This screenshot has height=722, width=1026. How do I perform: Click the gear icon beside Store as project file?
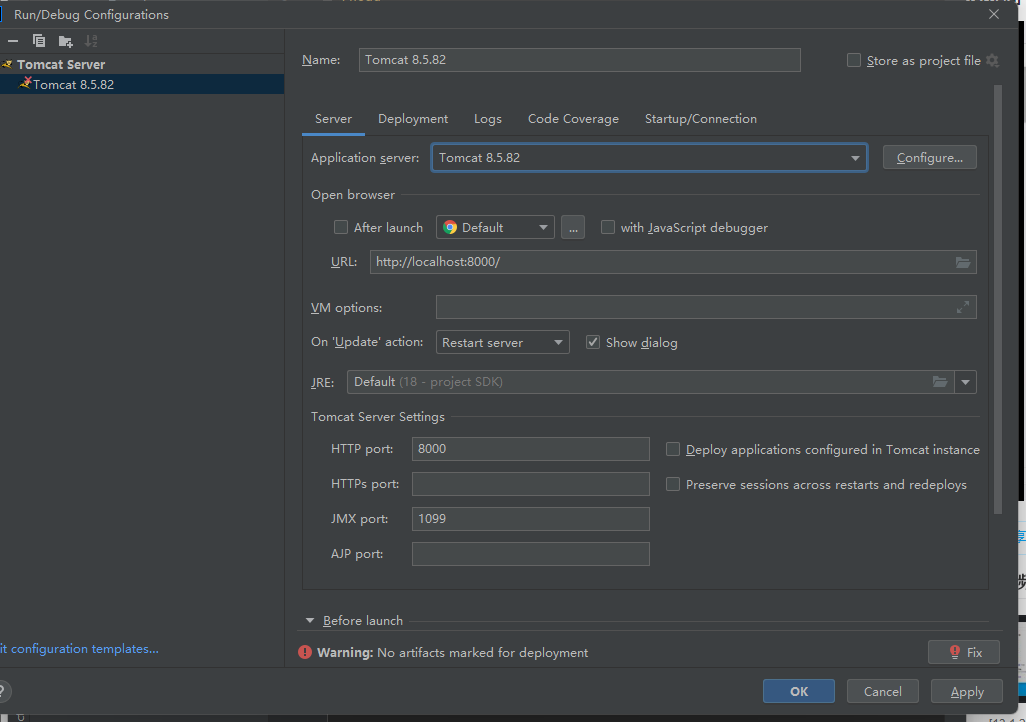[992, 61]
